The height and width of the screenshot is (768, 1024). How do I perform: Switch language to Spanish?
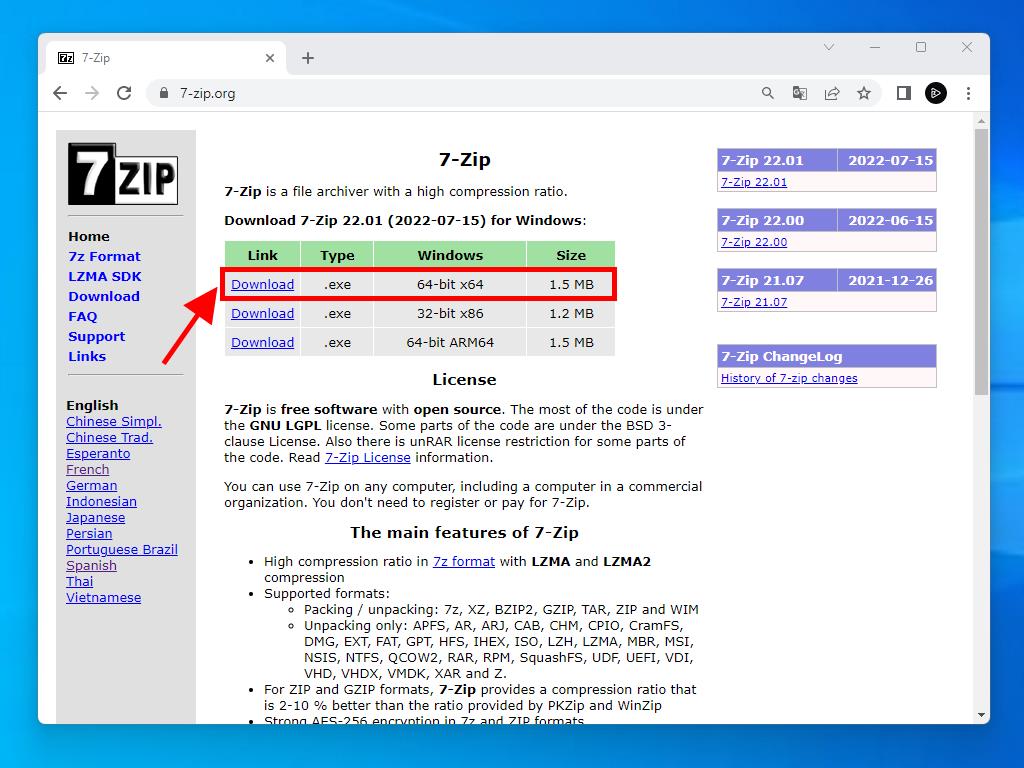pyautogui.click(x=91, y=566)
